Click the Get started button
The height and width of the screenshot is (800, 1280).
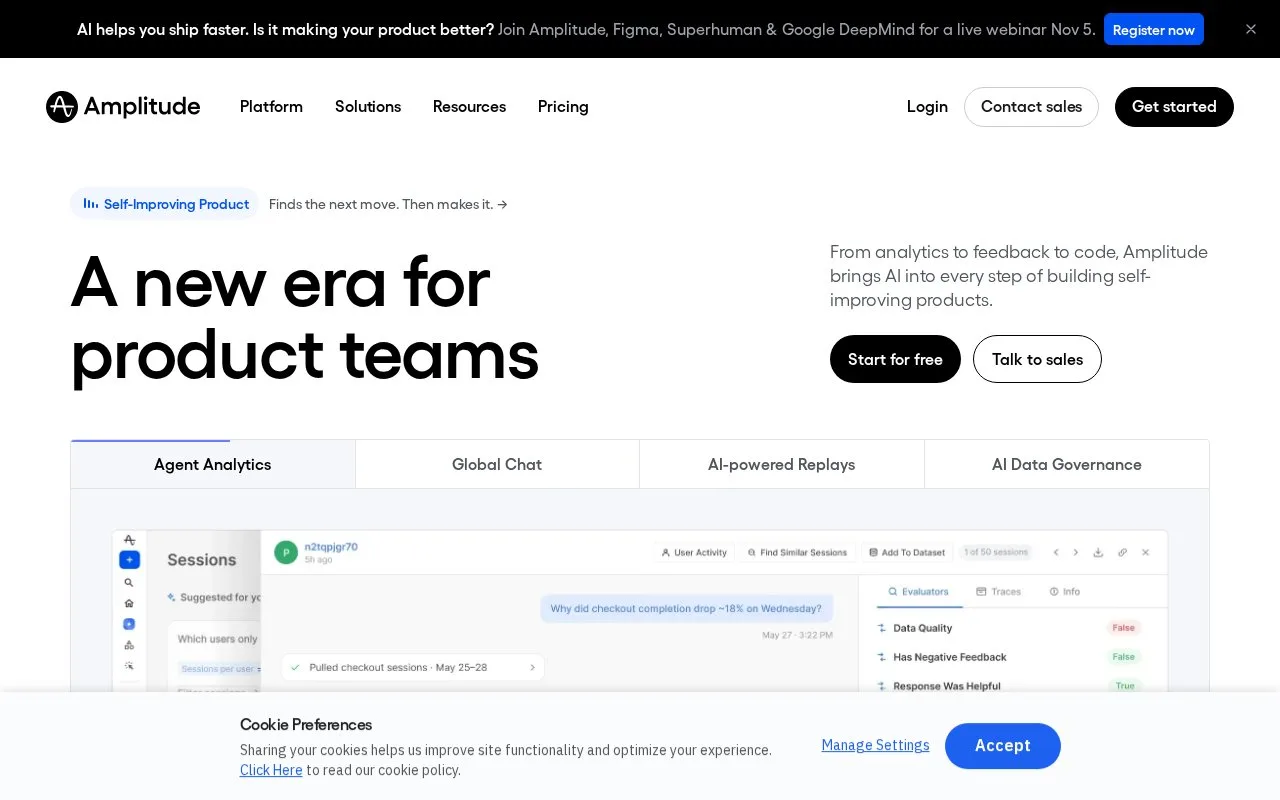pyautogui.click(x=1174, y=107)
